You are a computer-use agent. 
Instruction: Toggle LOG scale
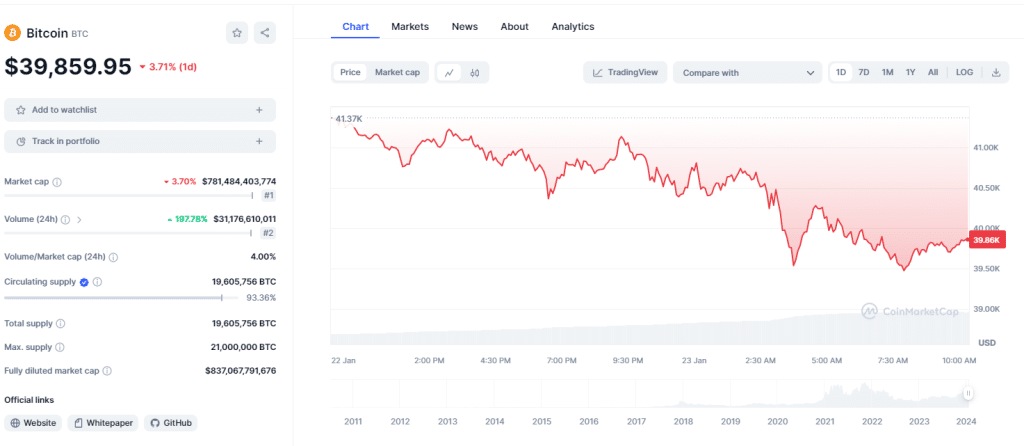(x=964, y=72)
